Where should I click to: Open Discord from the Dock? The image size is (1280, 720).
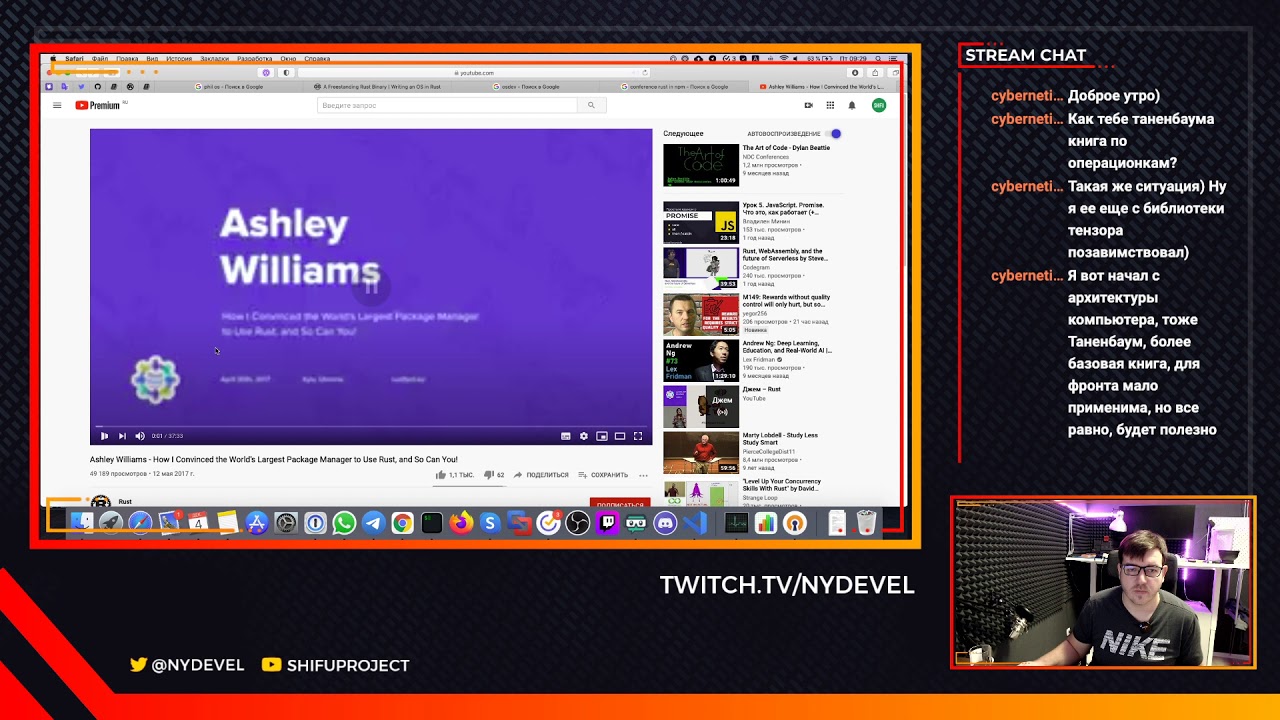tap(665, 522)
